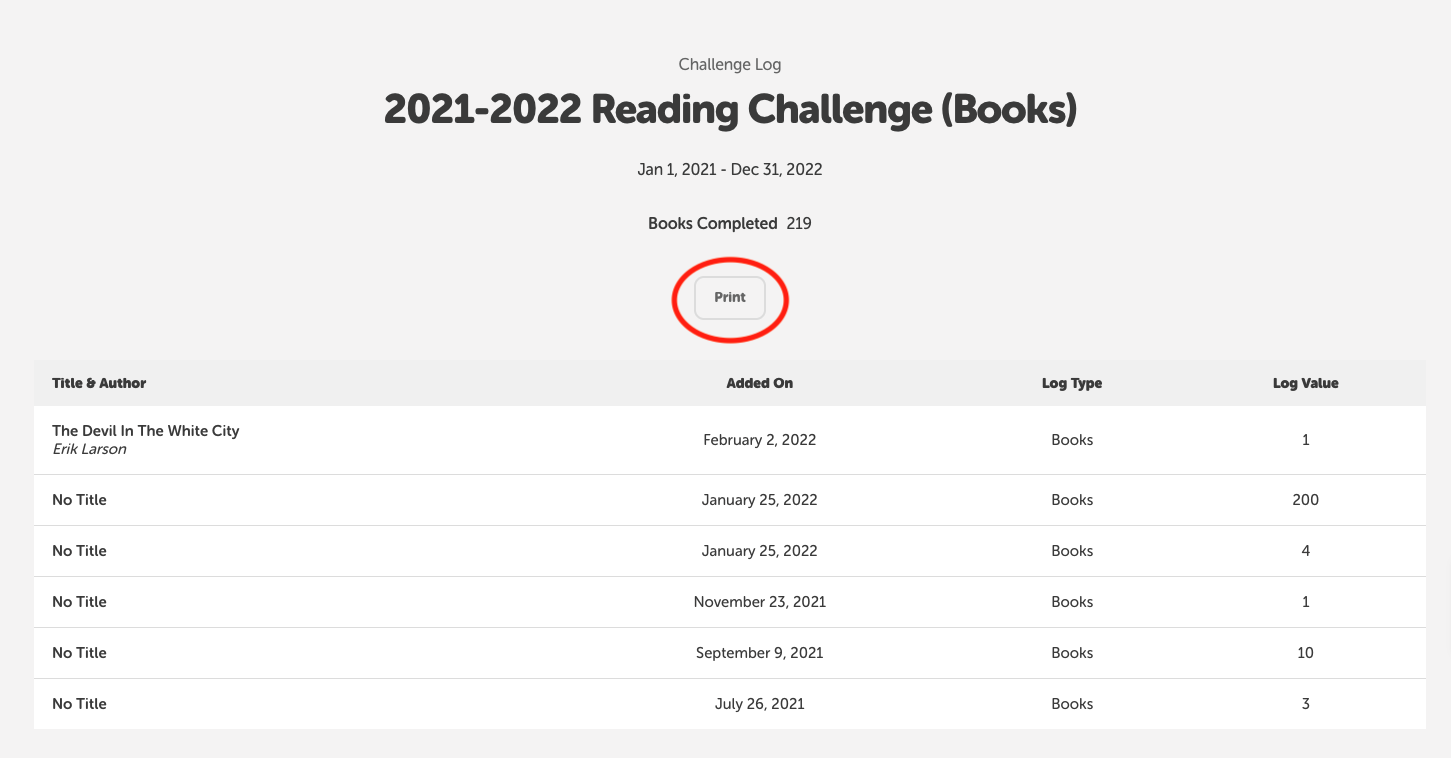Select the date range Jan 1, 2021 - Dec 31, 2022
The width and height of the screenshot is (1451, 758).
click(729, 169)
